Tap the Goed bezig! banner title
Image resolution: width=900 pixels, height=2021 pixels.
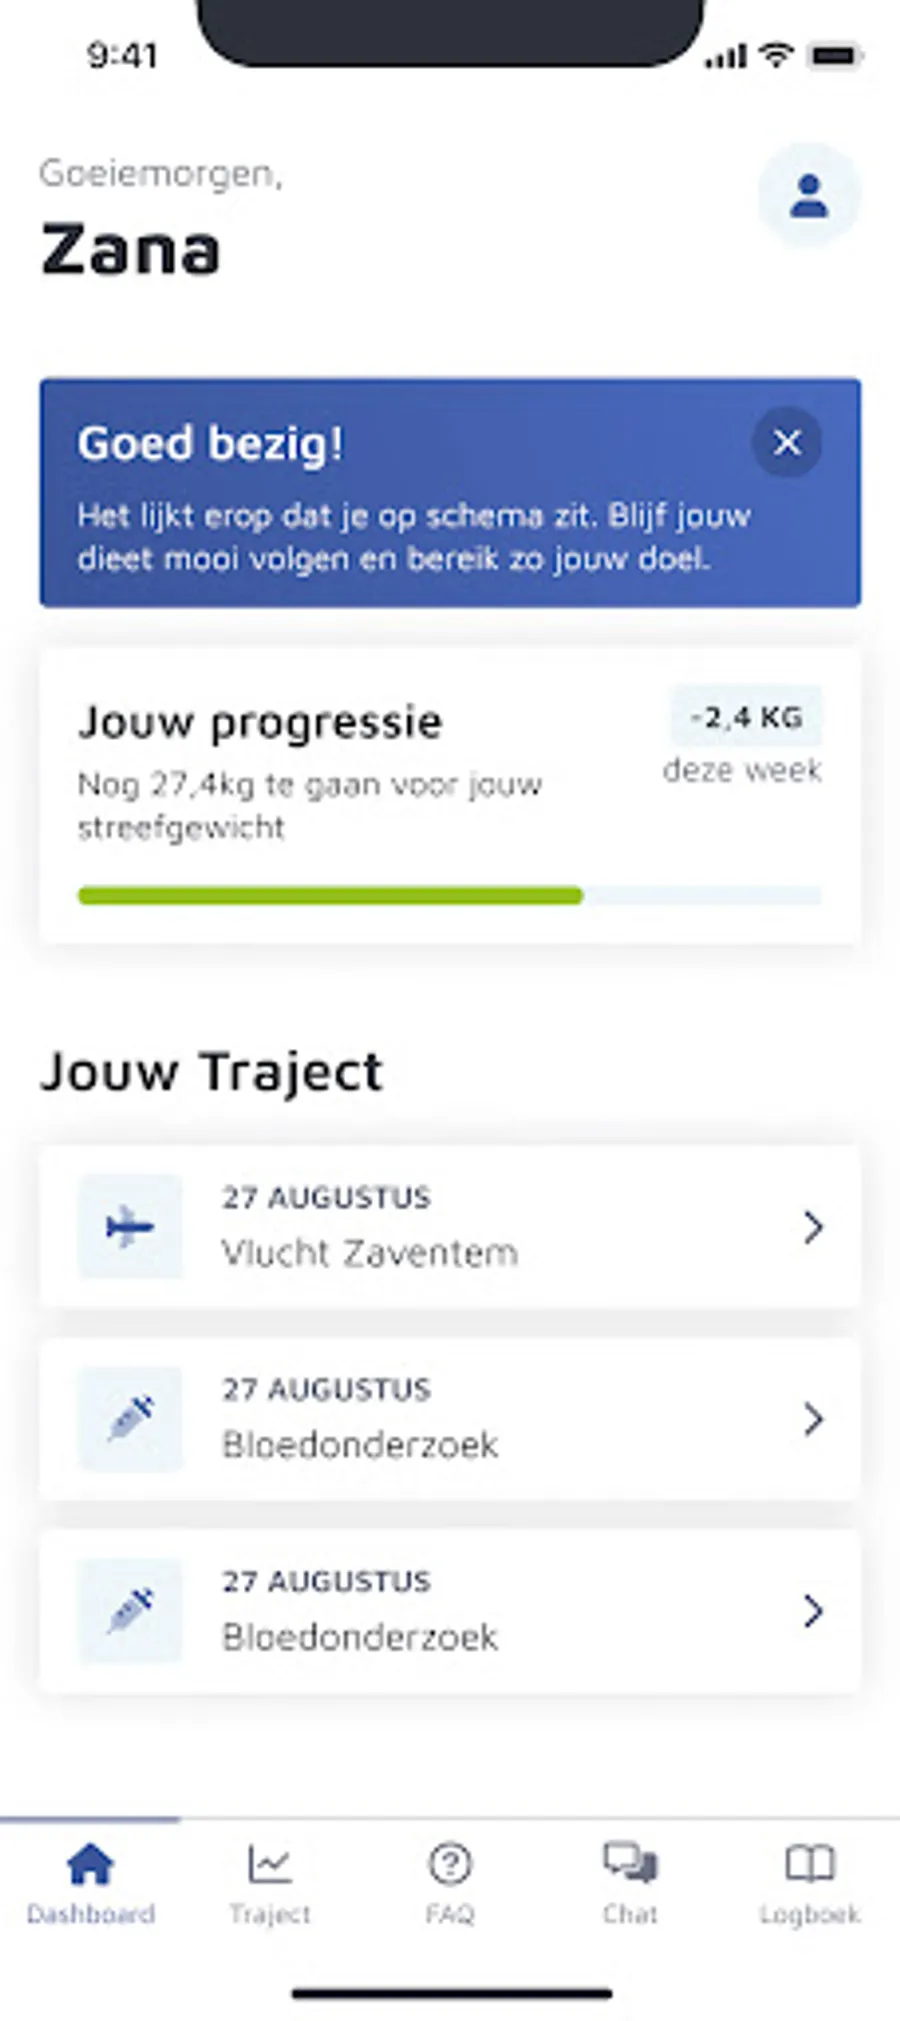coord(210,444)
